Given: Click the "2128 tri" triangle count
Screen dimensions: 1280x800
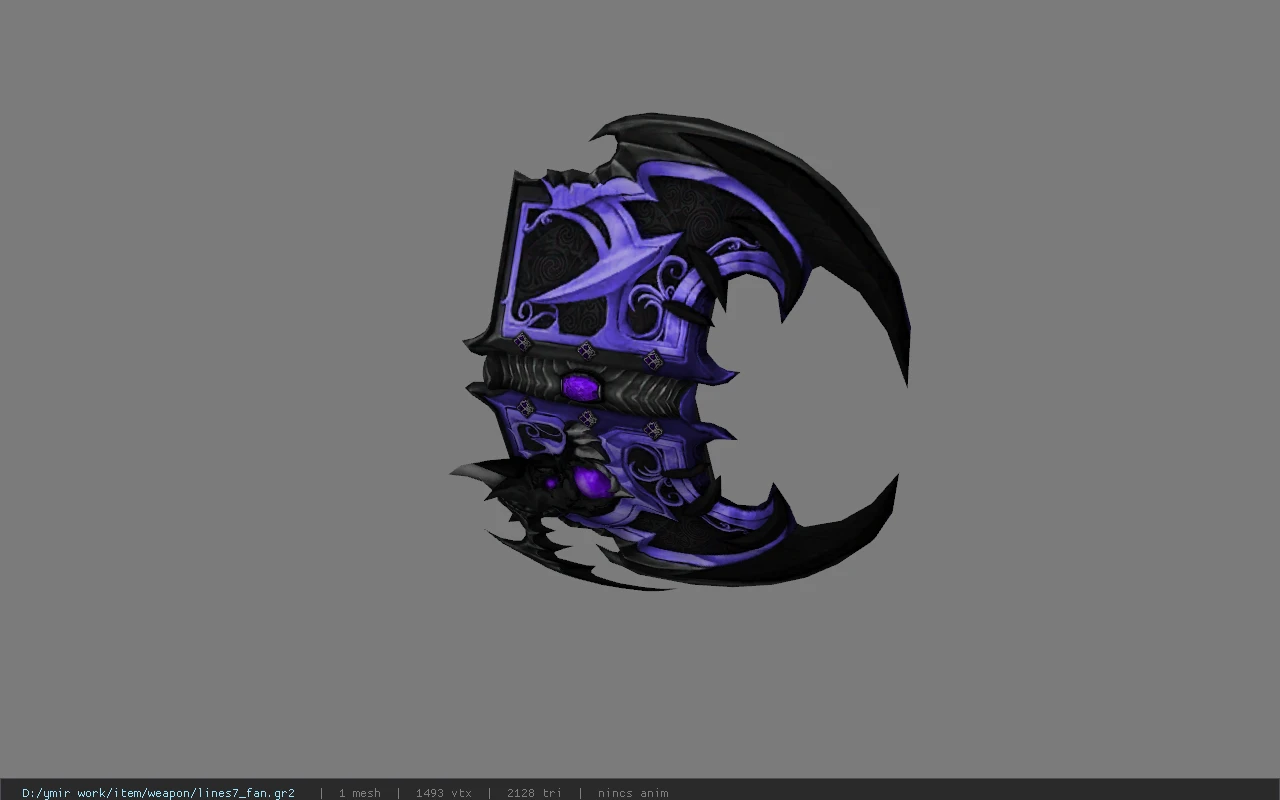Looking at the screenshot, I should click(534, 793).
